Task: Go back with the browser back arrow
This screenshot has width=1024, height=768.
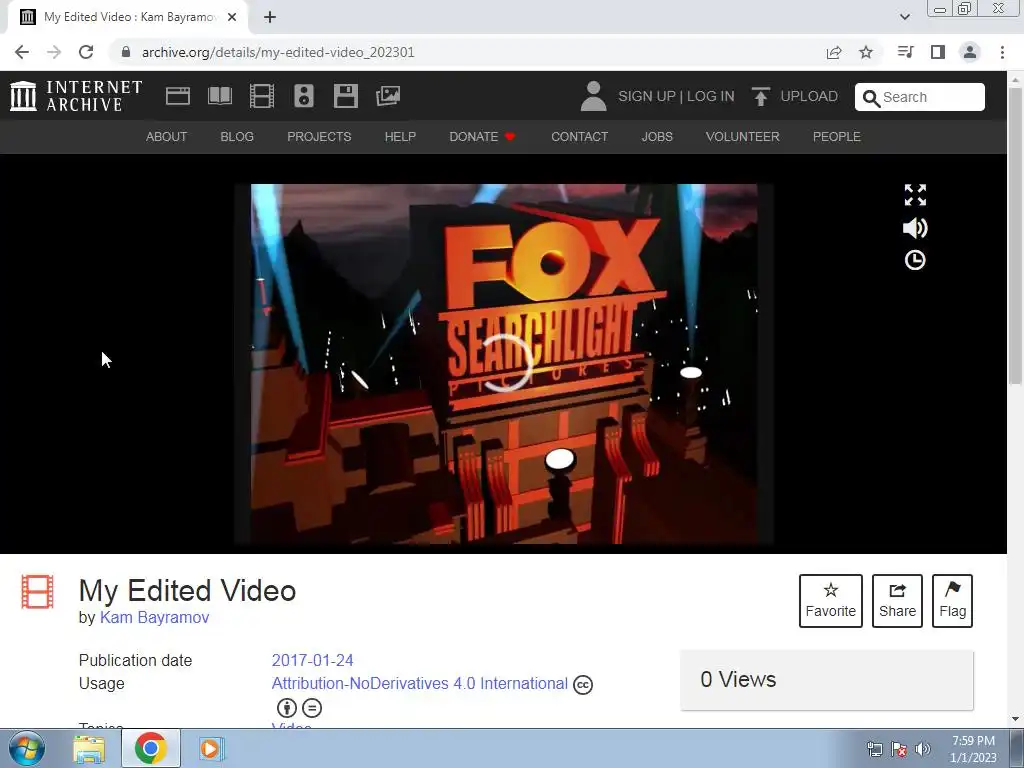Action: point(22,52)
